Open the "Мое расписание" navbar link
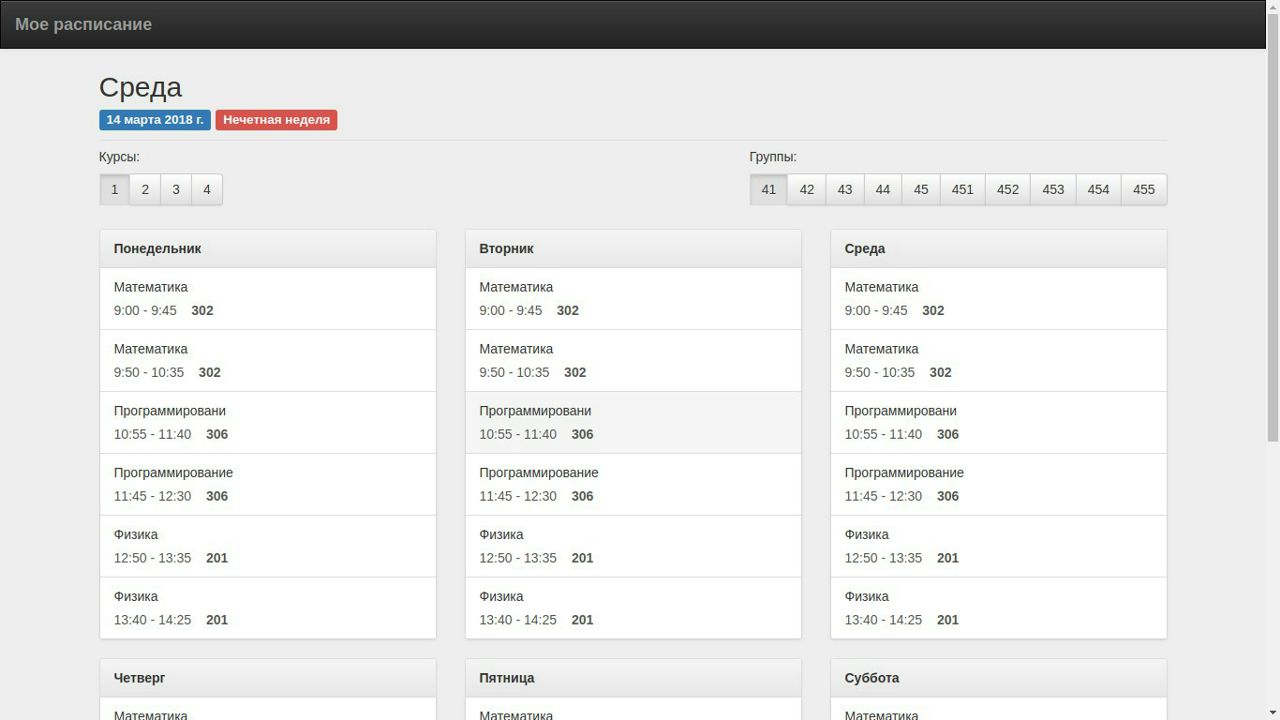The height and width of the screenshot is (720, 1280). [x=83, y=24]
